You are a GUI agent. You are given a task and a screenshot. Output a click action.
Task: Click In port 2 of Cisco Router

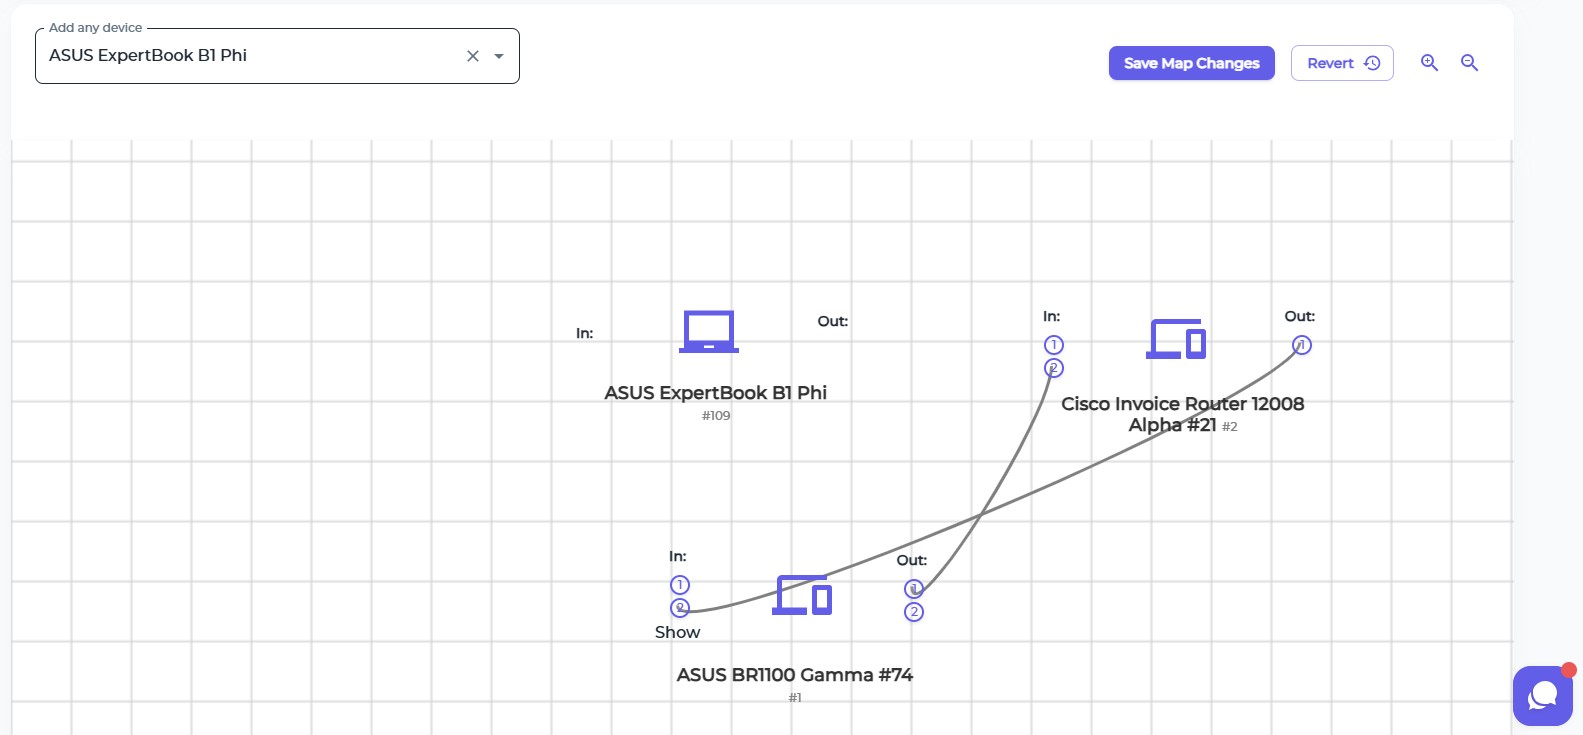1053,368
